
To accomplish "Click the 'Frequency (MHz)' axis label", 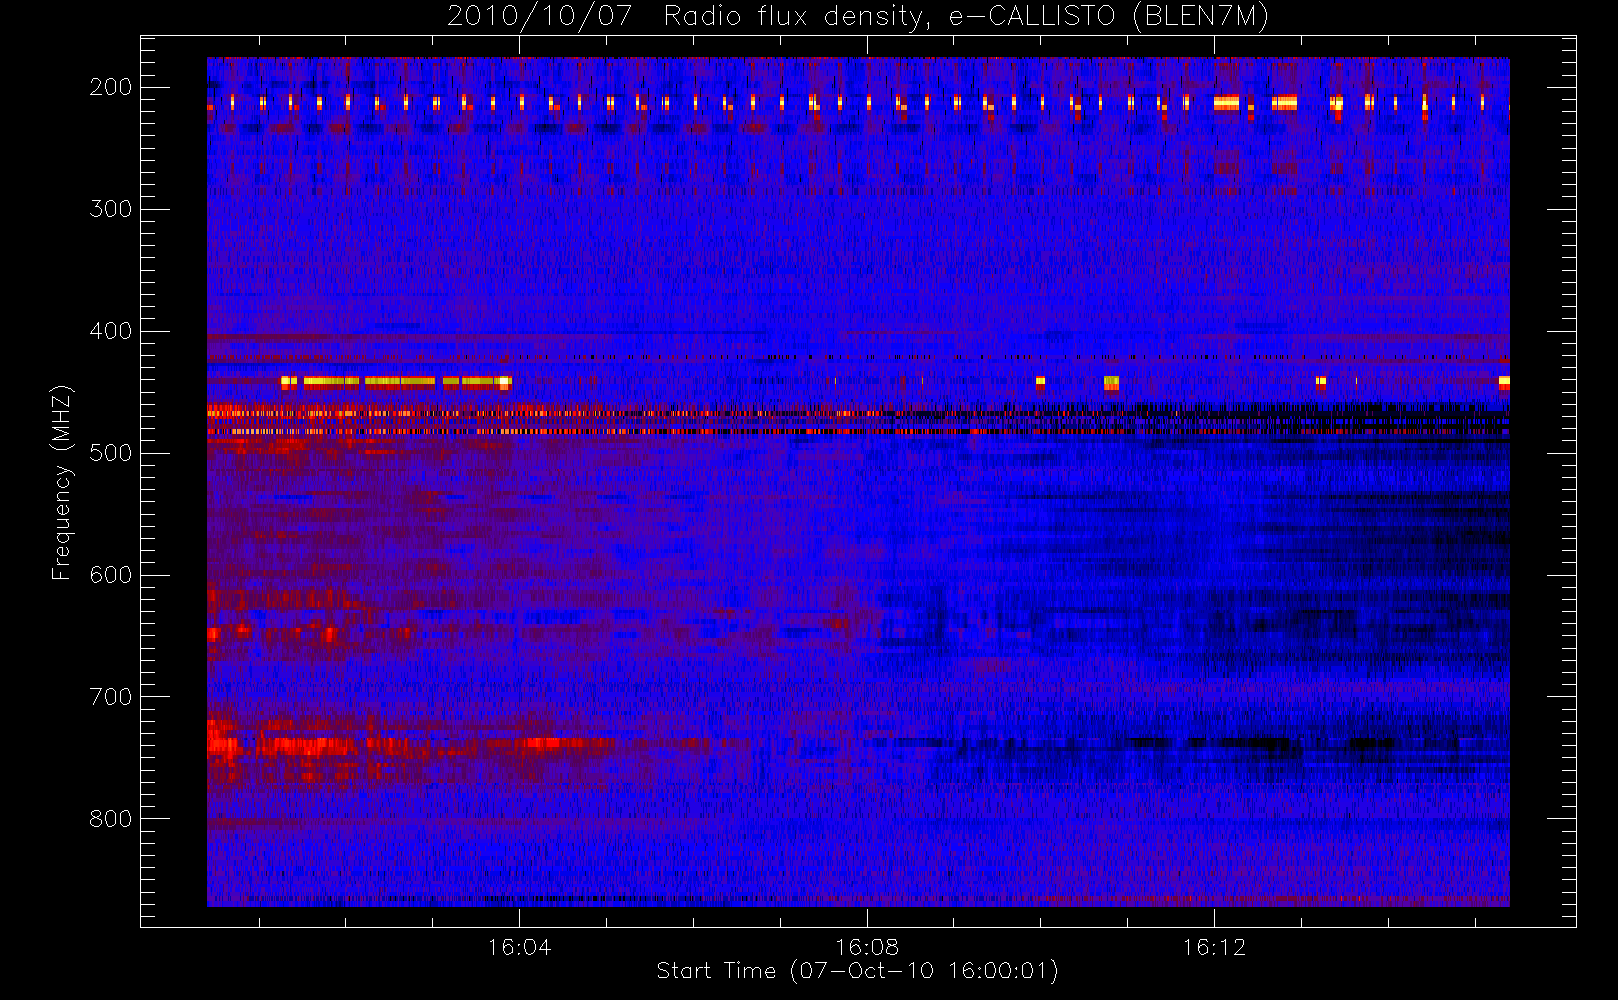I will 62,482.
